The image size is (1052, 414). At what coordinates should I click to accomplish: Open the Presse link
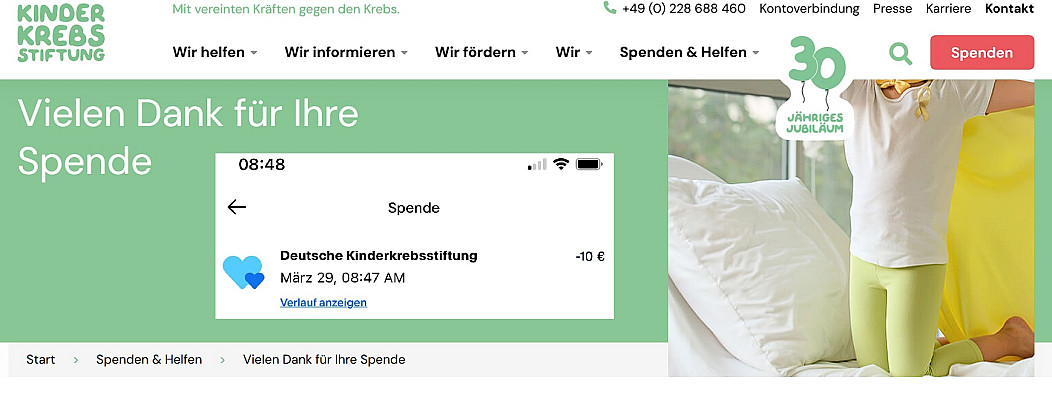[892, 9]
